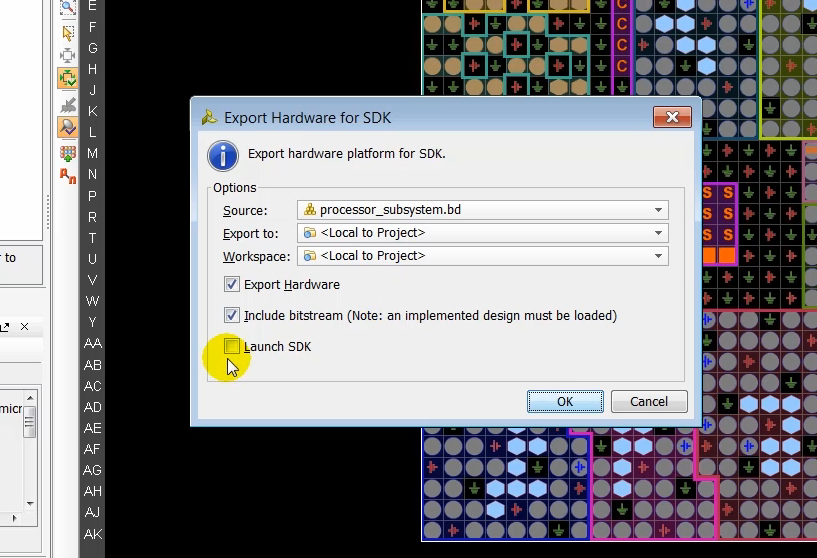Click row label AD in package ruler
Viewport: 817px width, 558px height.
pos(93,407)
